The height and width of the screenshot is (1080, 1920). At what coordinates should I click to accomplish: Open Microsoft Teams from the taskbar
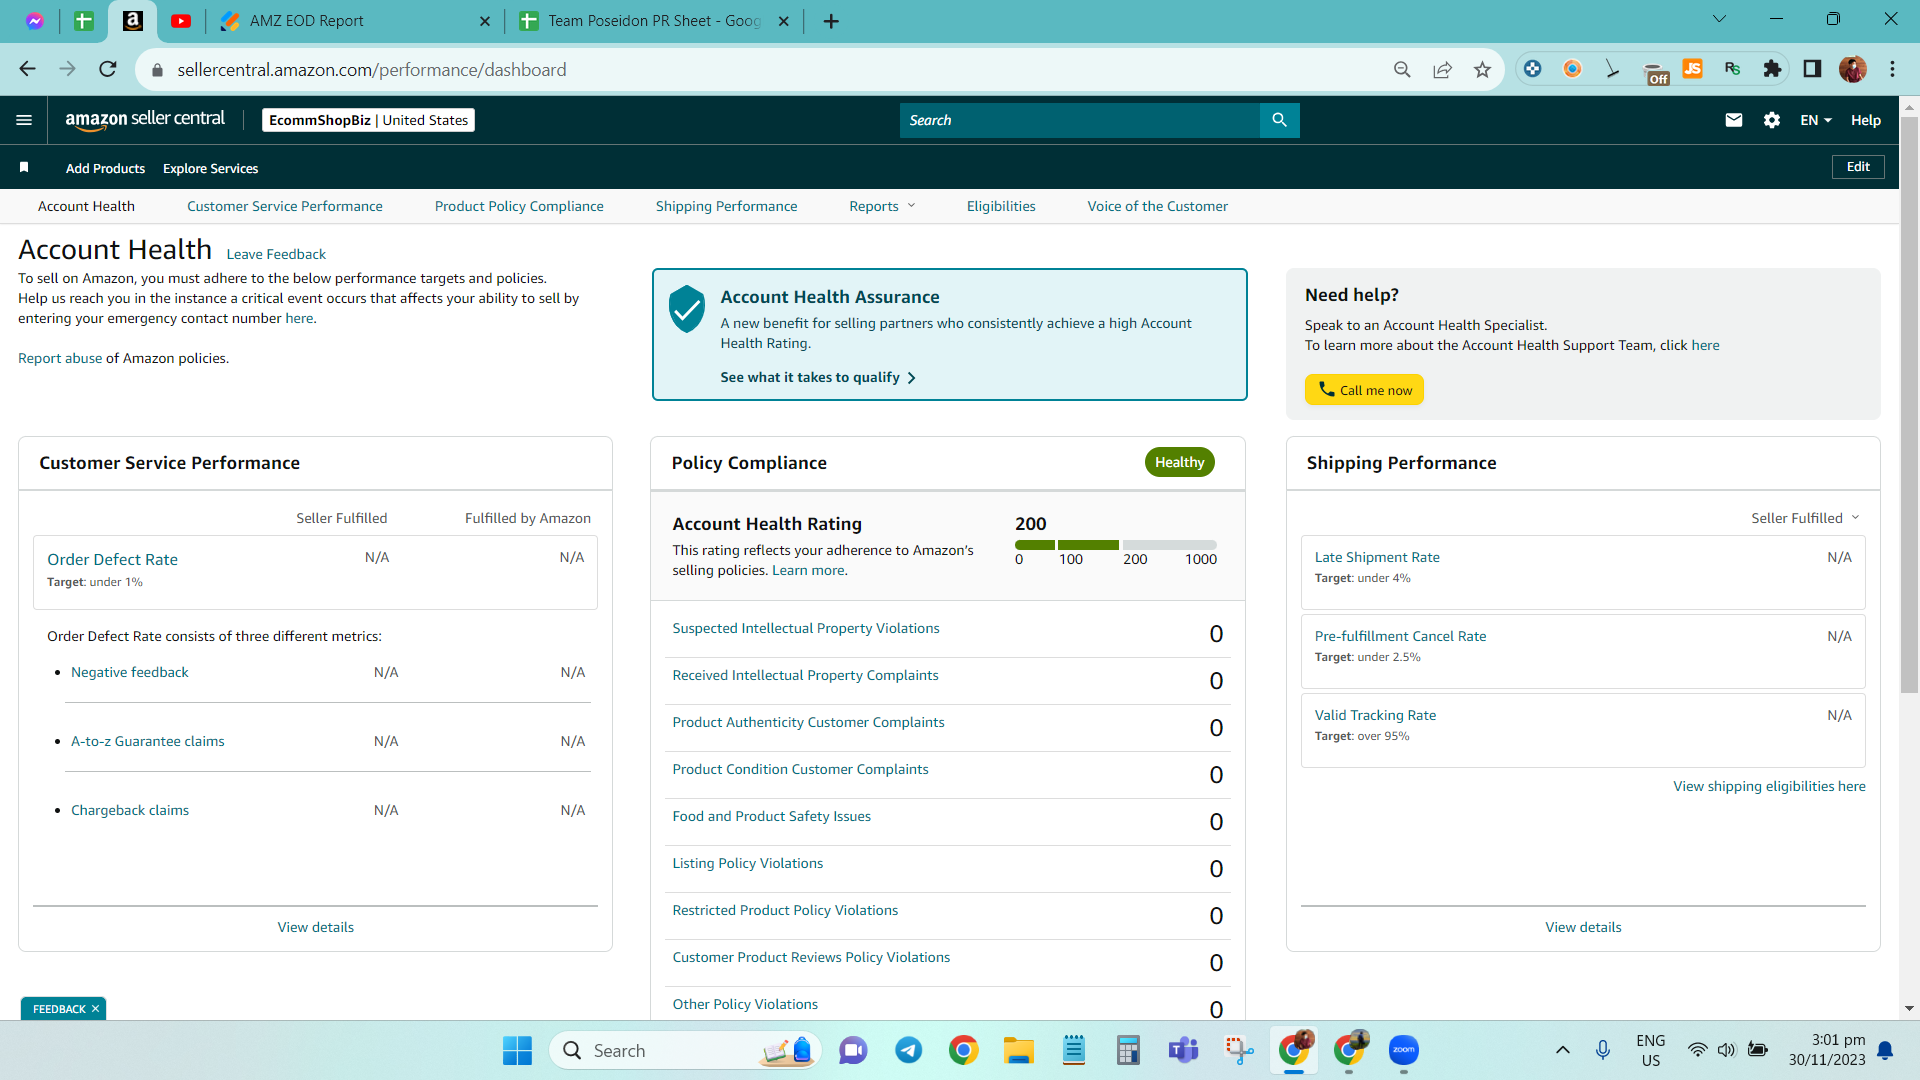pos(1183,1050)
